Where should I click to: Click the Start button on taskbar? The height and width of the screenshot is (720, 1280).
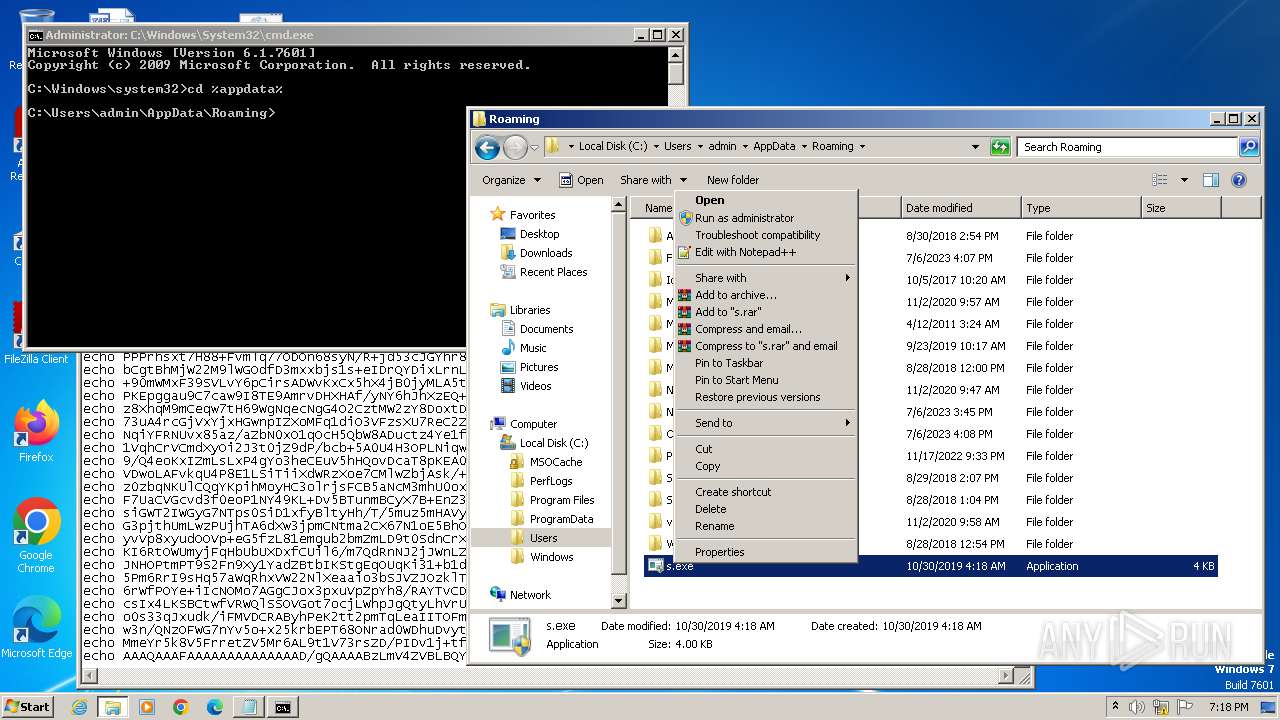click(x=28, y=706)
